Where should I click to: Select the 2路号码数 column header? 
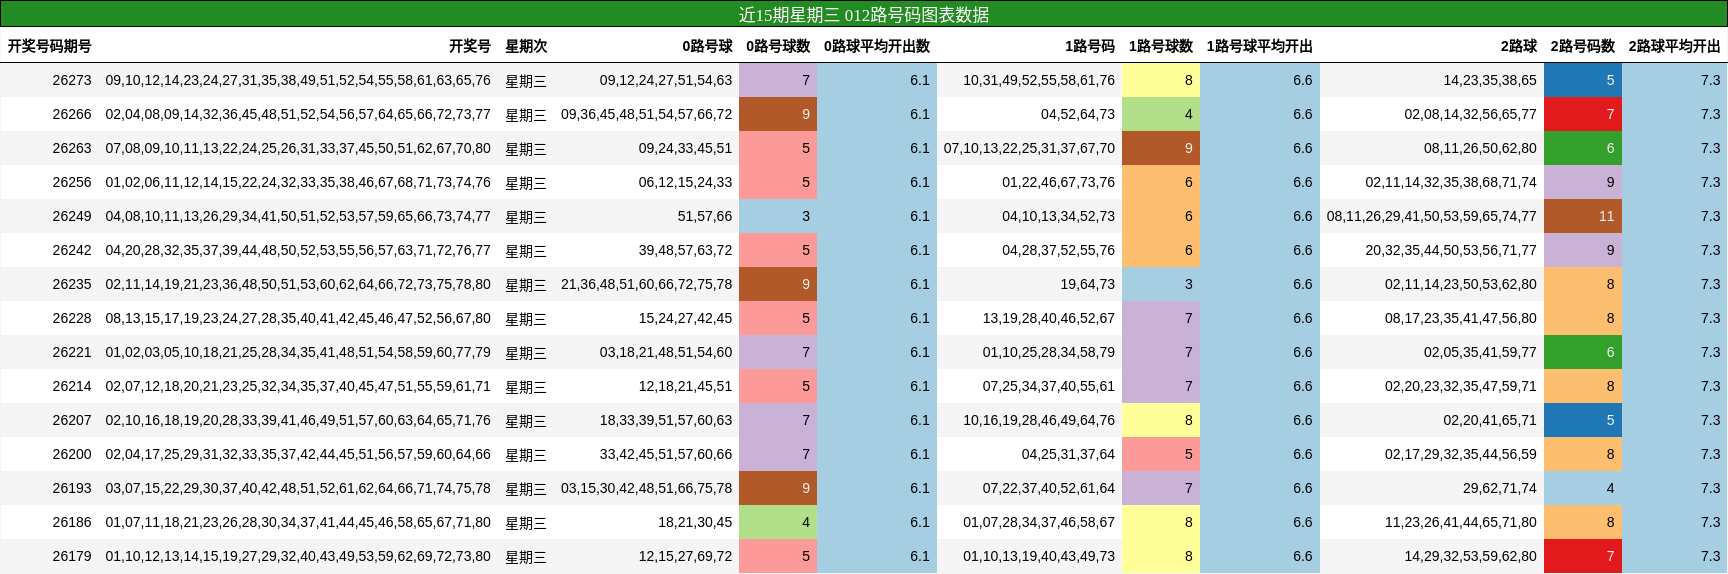click(1582, 46)
